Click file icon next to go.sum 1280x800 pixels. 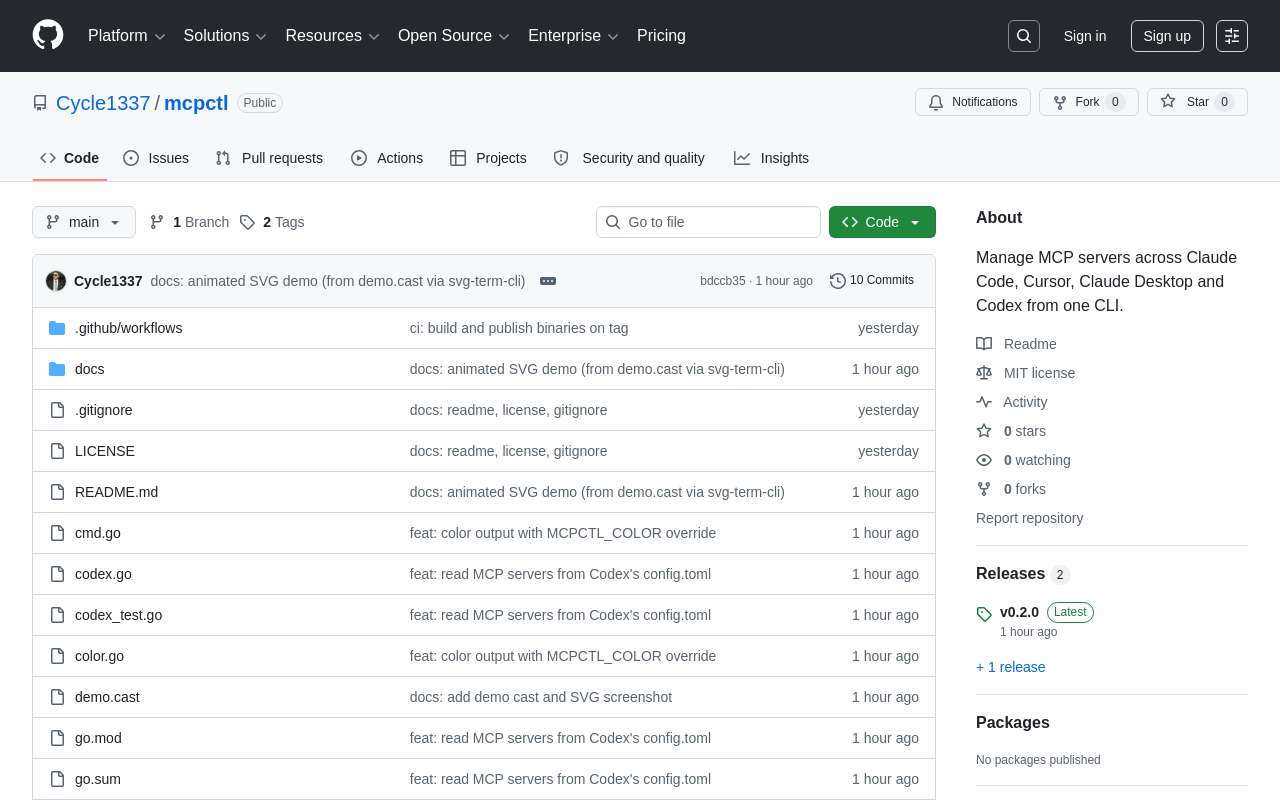pos(57,779)
